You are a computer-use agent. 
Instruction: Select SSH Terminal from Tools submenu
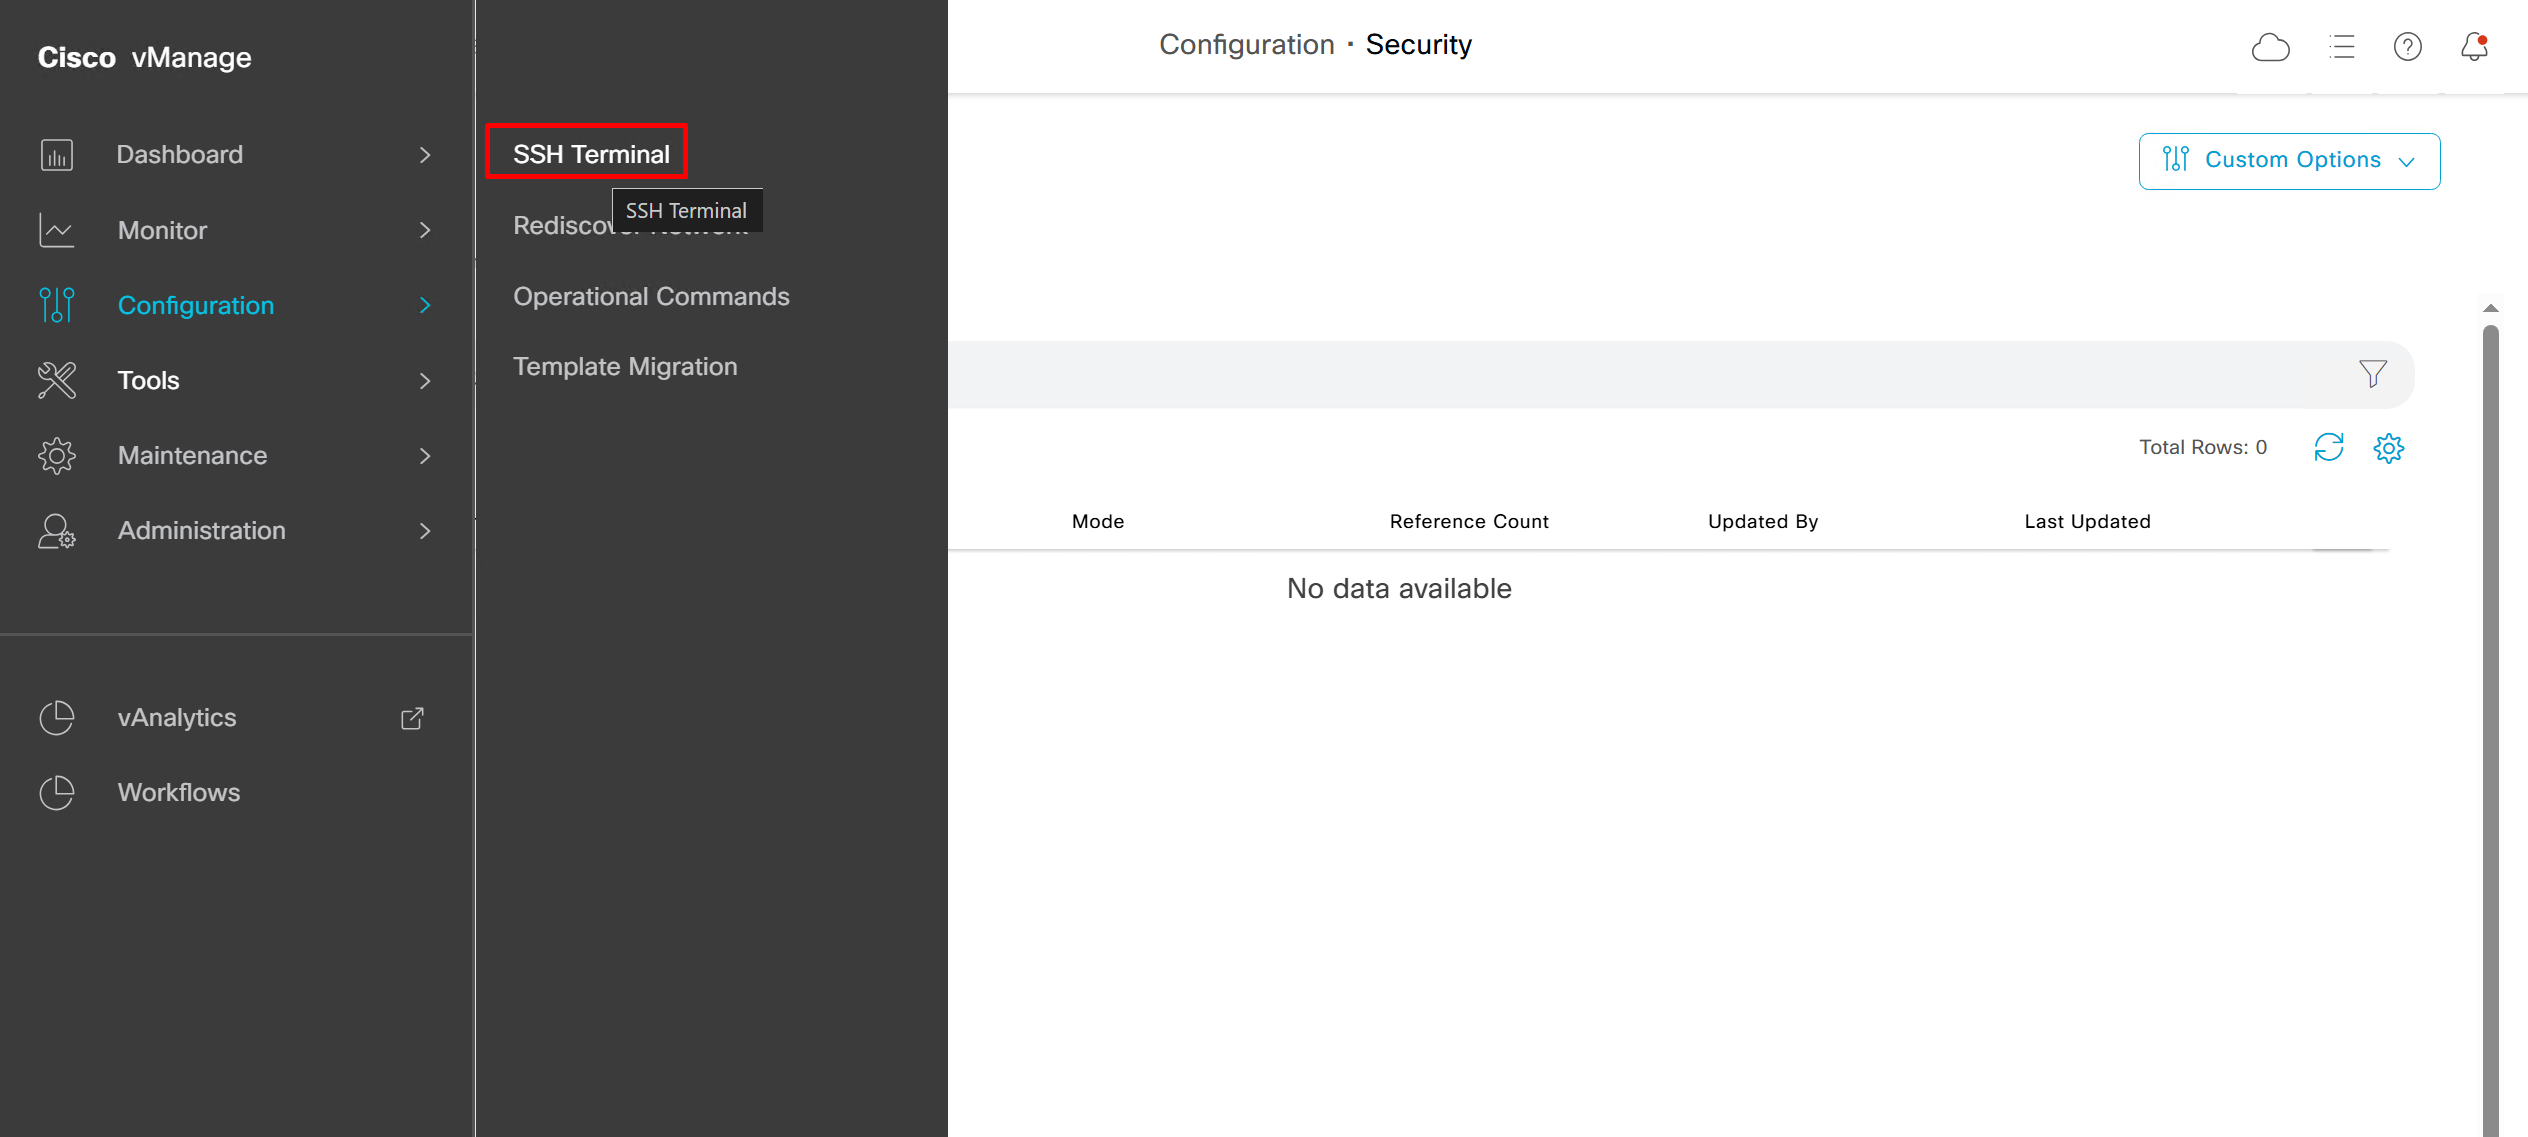[590, 154]
